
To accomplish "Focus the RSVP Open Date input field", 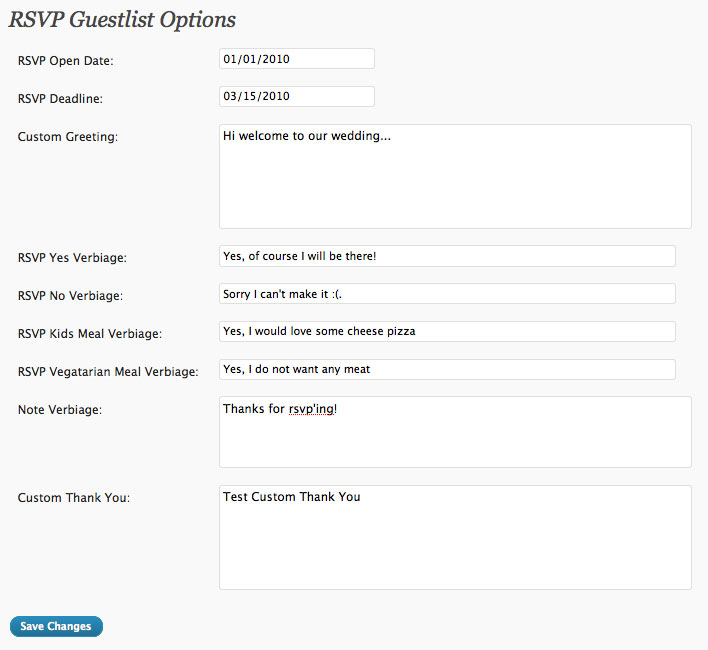I will tap(296, 59).
